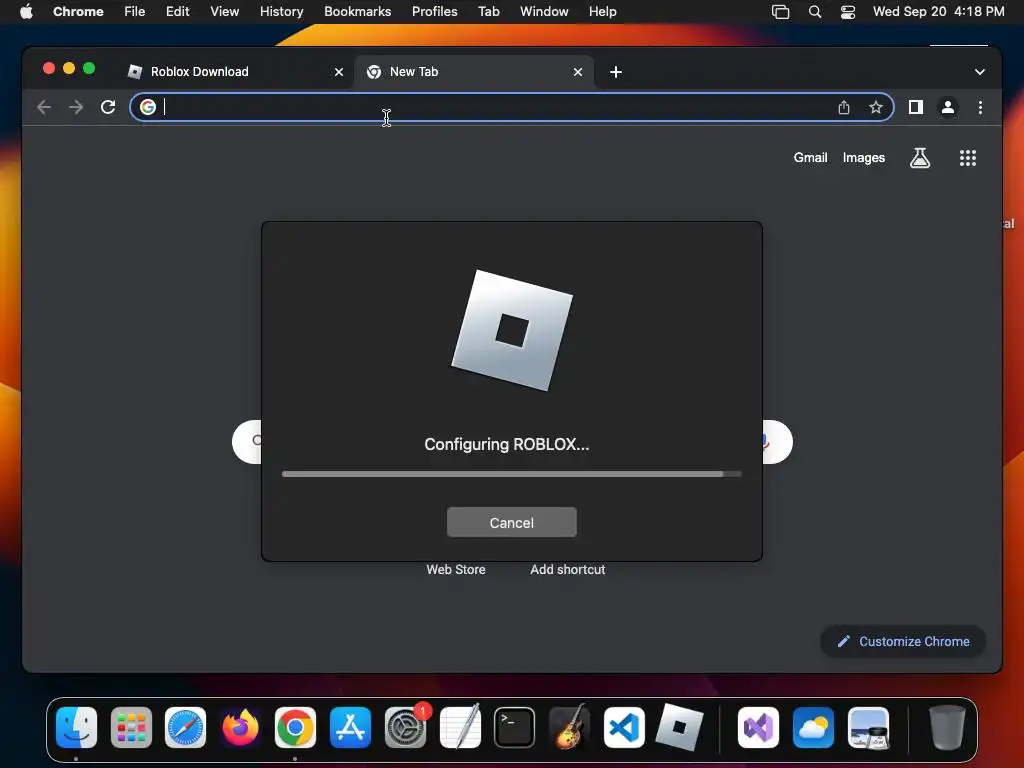Click Roblox icon in the Dock
This screenshot has width=1024, height=768.
[x=679, y=728]
